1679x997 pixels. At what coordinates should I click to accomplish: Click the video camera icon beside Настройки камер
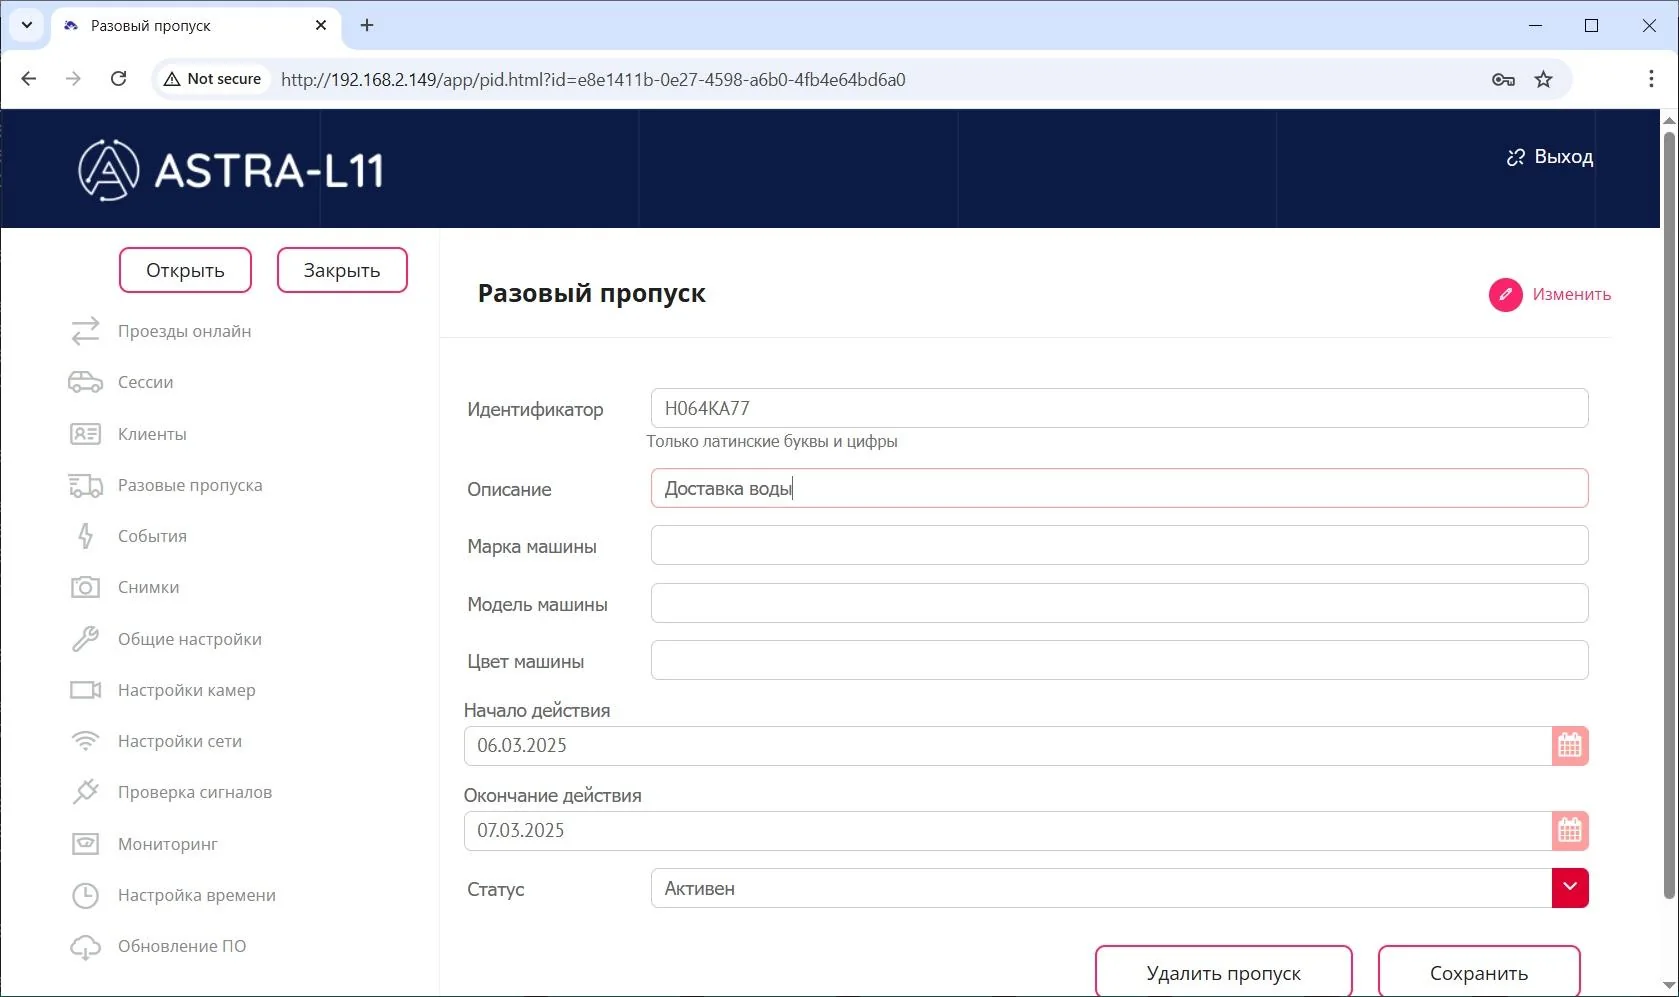(x=86, y=690)
